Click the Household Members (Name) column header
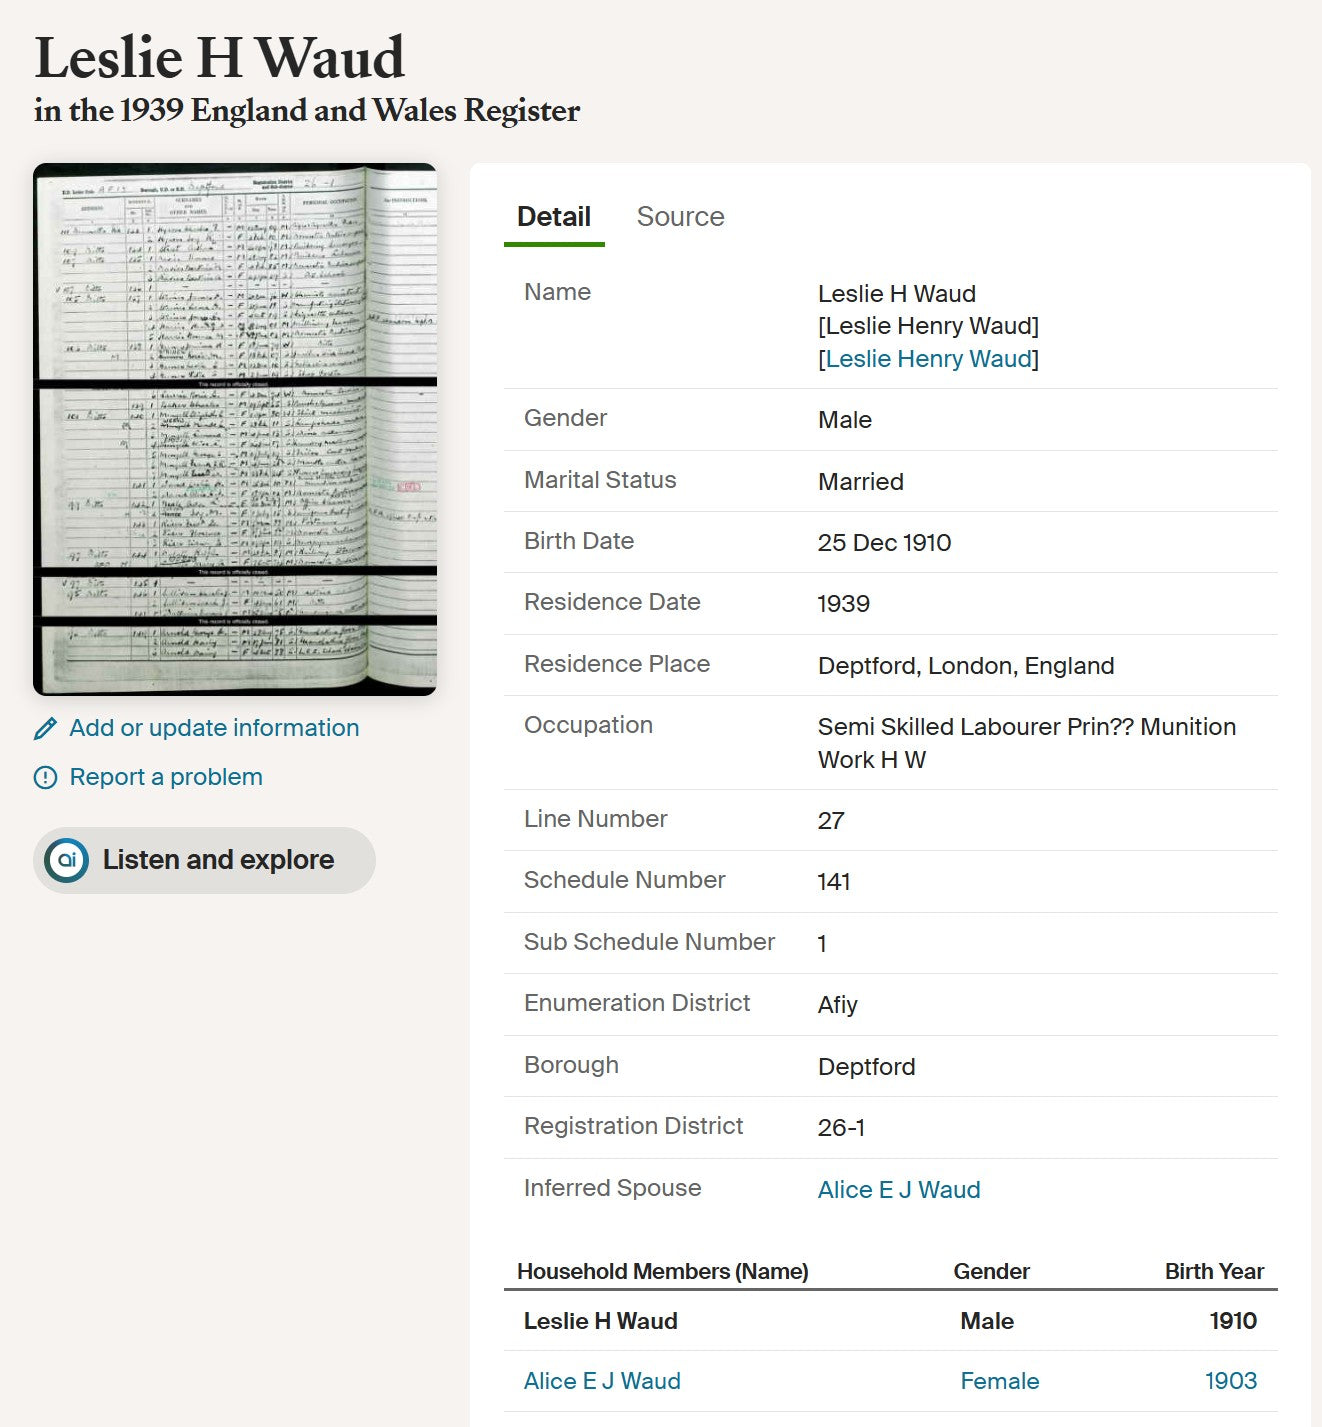This screenshot has width=1322, height=1427. [x=663, y=1271]
